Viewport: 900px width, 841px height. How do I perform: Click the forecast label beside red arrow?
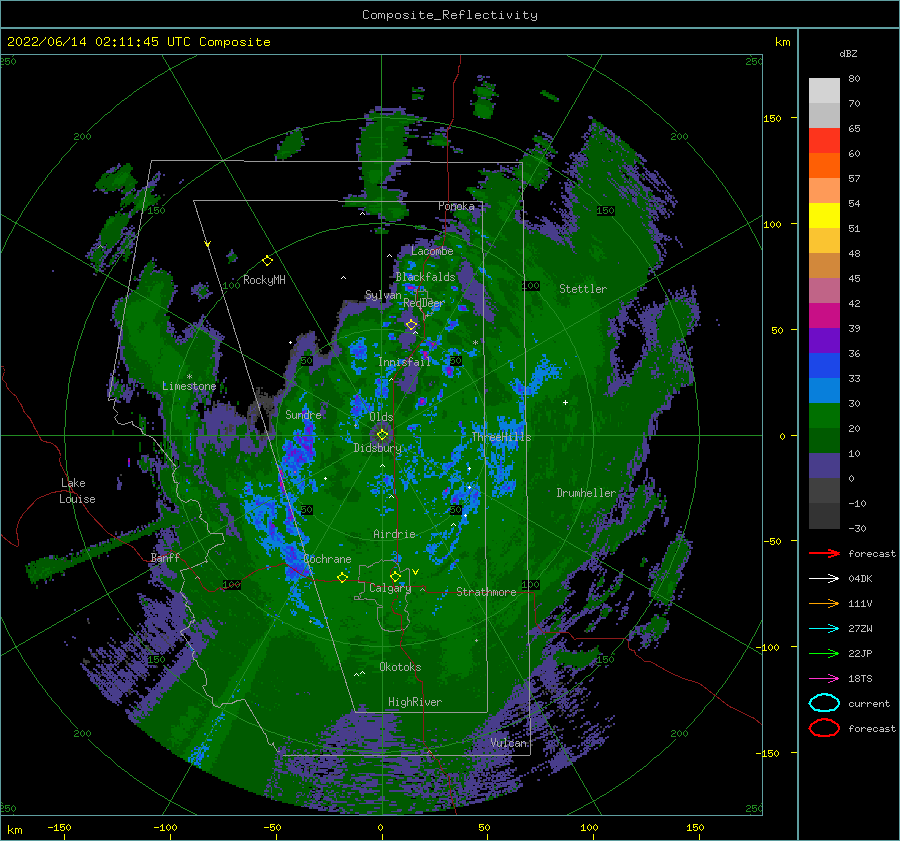coord(872,553)
